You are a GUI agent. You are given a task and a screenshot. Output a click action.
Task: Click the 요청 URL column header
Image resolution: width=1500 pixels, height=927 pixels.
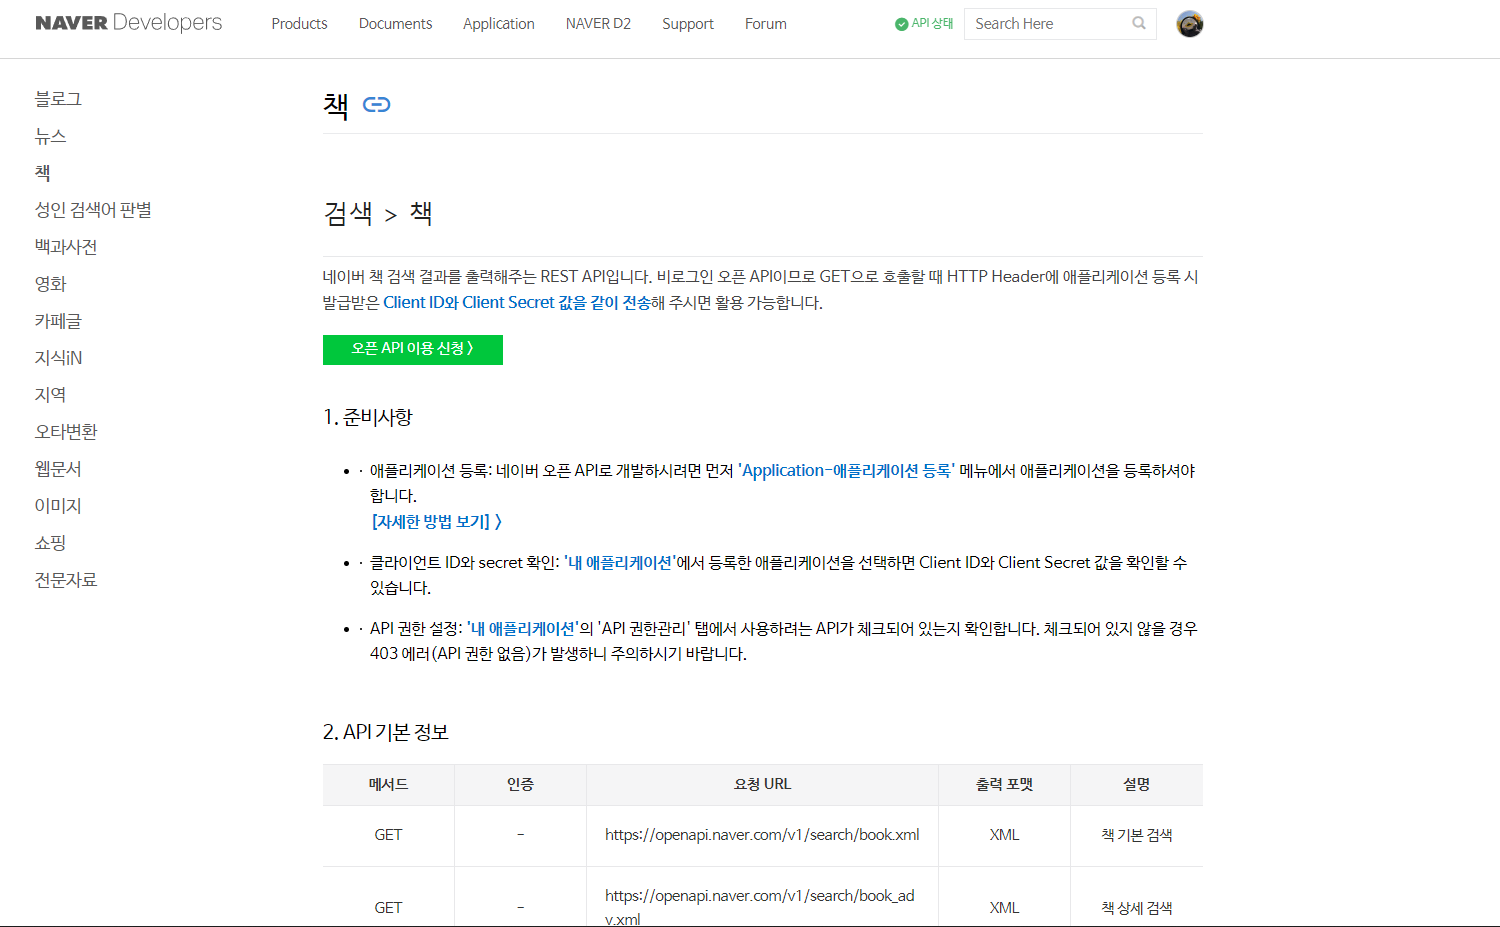pyautogui.click(x=762, y=784)
